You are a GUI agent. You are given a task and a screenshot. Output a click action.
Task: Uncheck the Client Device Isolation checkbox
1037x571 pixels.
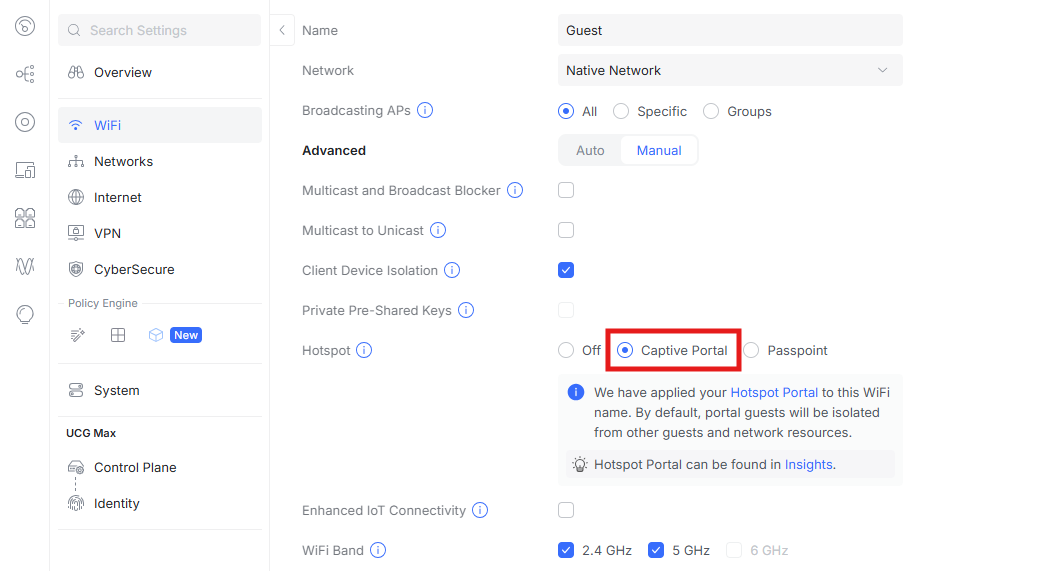click(x=566, y=270)
